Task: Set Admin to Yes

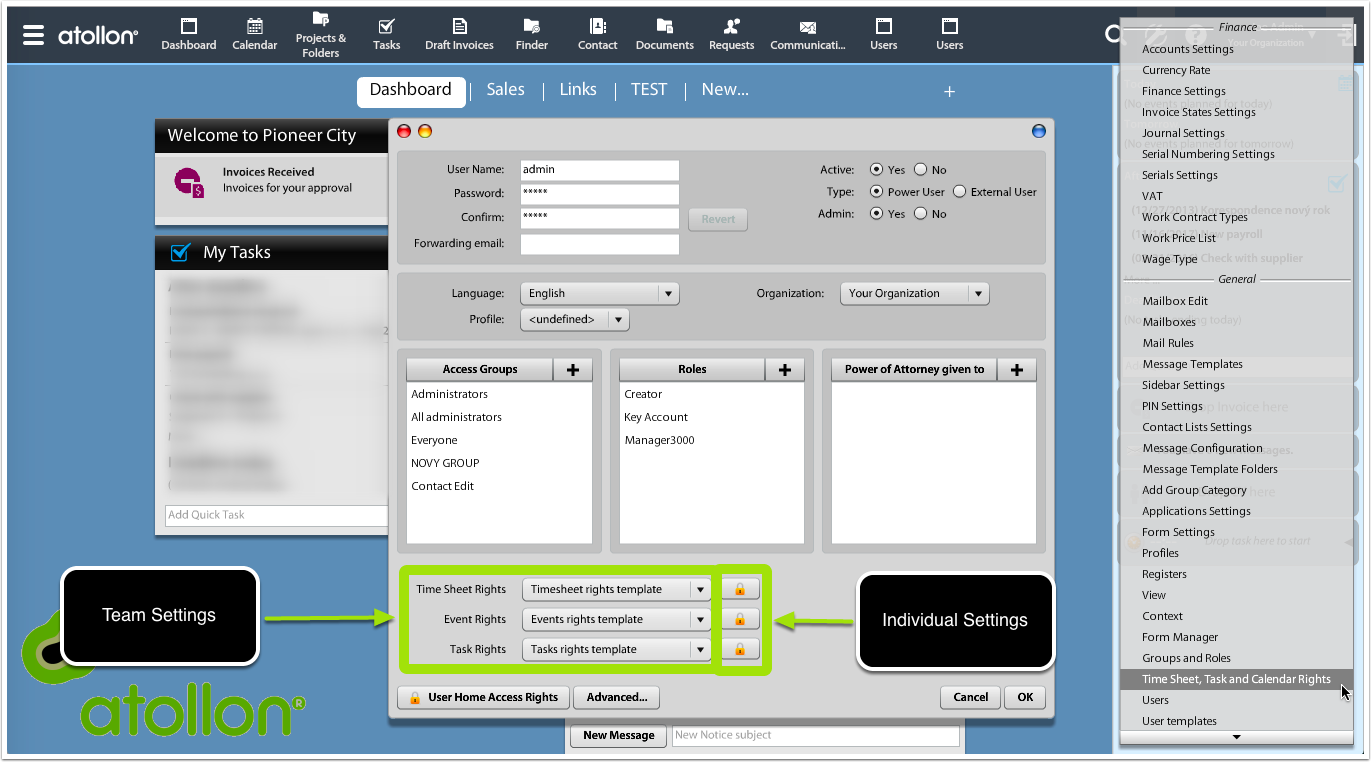Action: [x=877, y=214]
